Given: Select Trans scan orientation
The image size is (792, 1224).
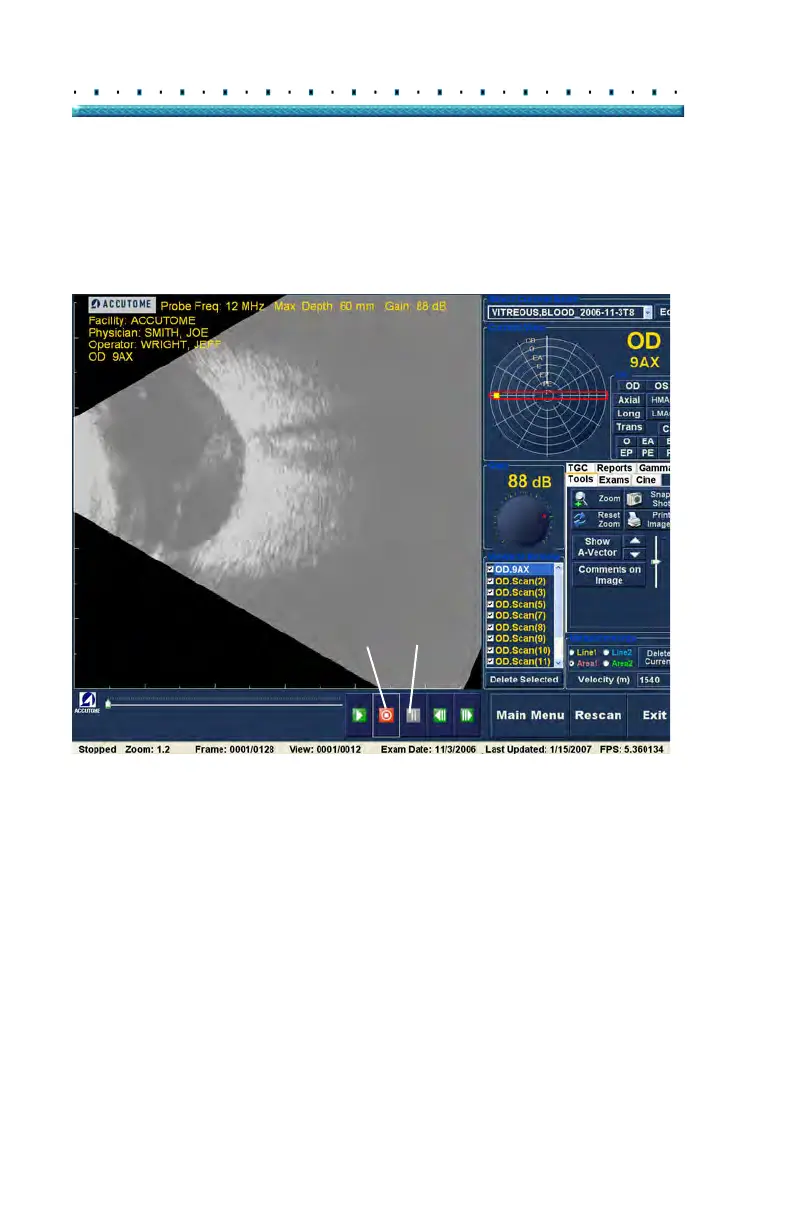Looking at the screenshot, I should click(629, 427).
